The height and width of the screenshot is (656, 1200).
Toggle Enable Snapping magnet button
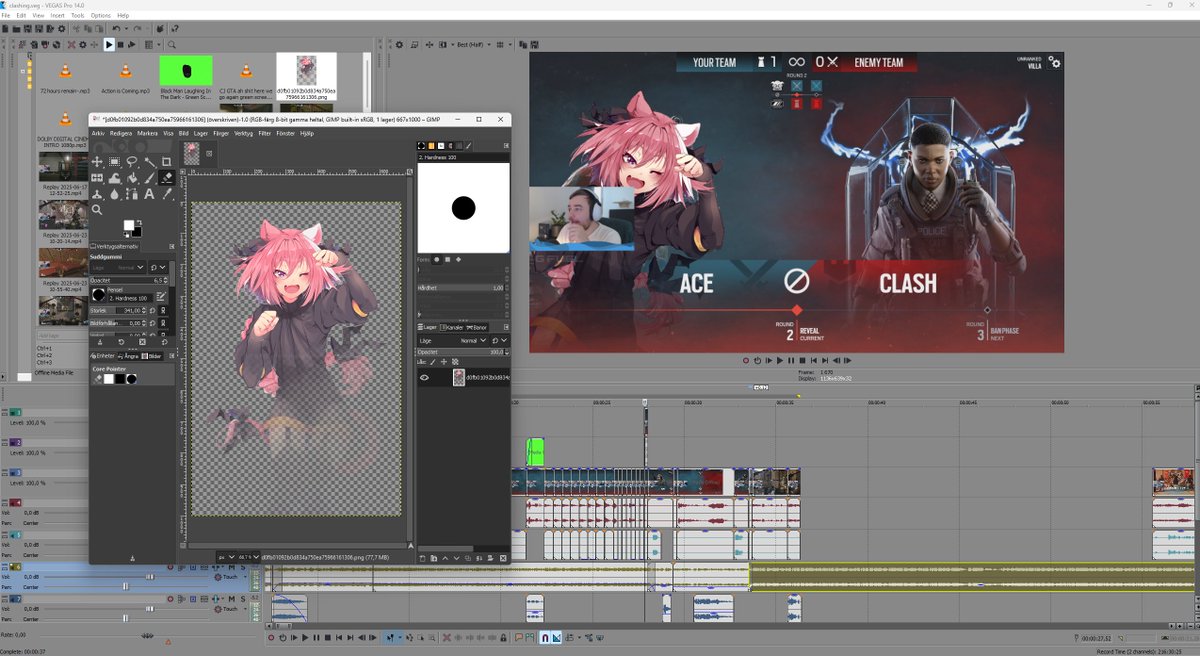tap(545, 637)
